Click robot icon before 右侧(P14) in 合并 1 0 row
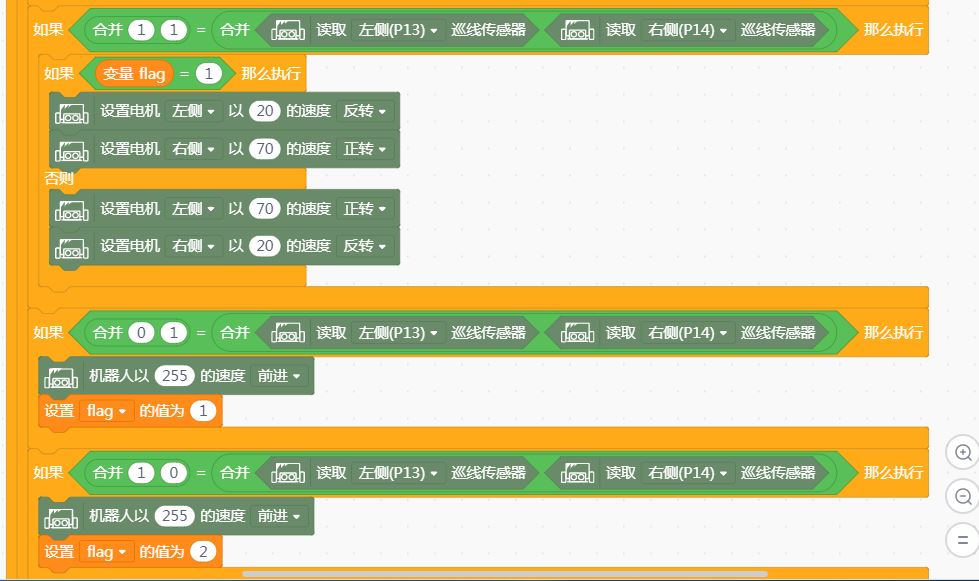This screenshot has width=979, height=581. [578, 472]
